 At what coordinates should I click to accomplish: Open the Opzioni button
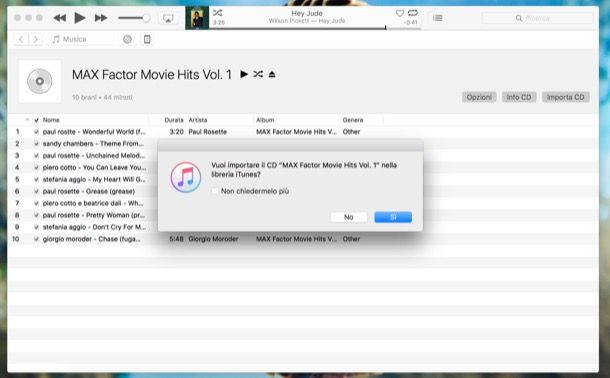[x=479, y=97]
